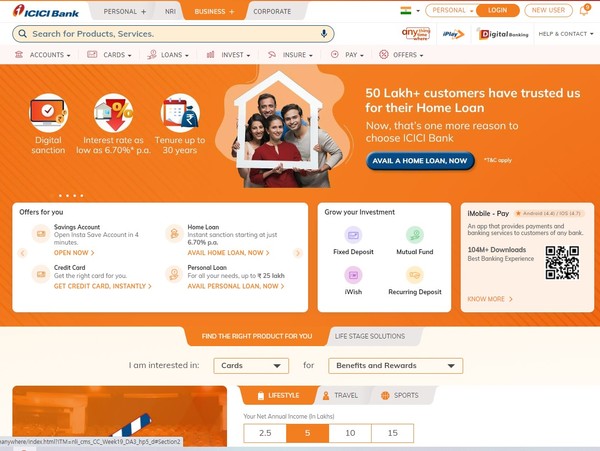Open the 'I am interested in' Cards dropdown
Screen dimensions: 600x451
click(251, 366)
